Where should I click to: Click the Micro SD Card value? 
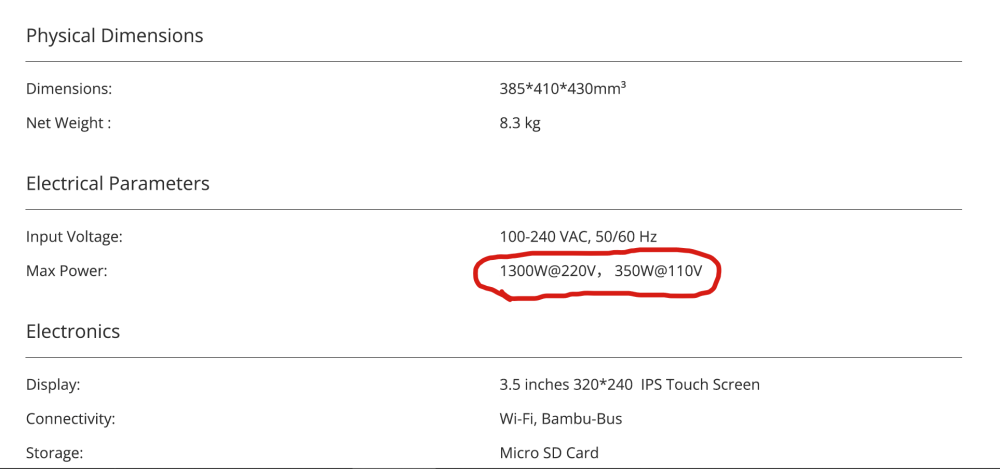[x=549, y=453]
